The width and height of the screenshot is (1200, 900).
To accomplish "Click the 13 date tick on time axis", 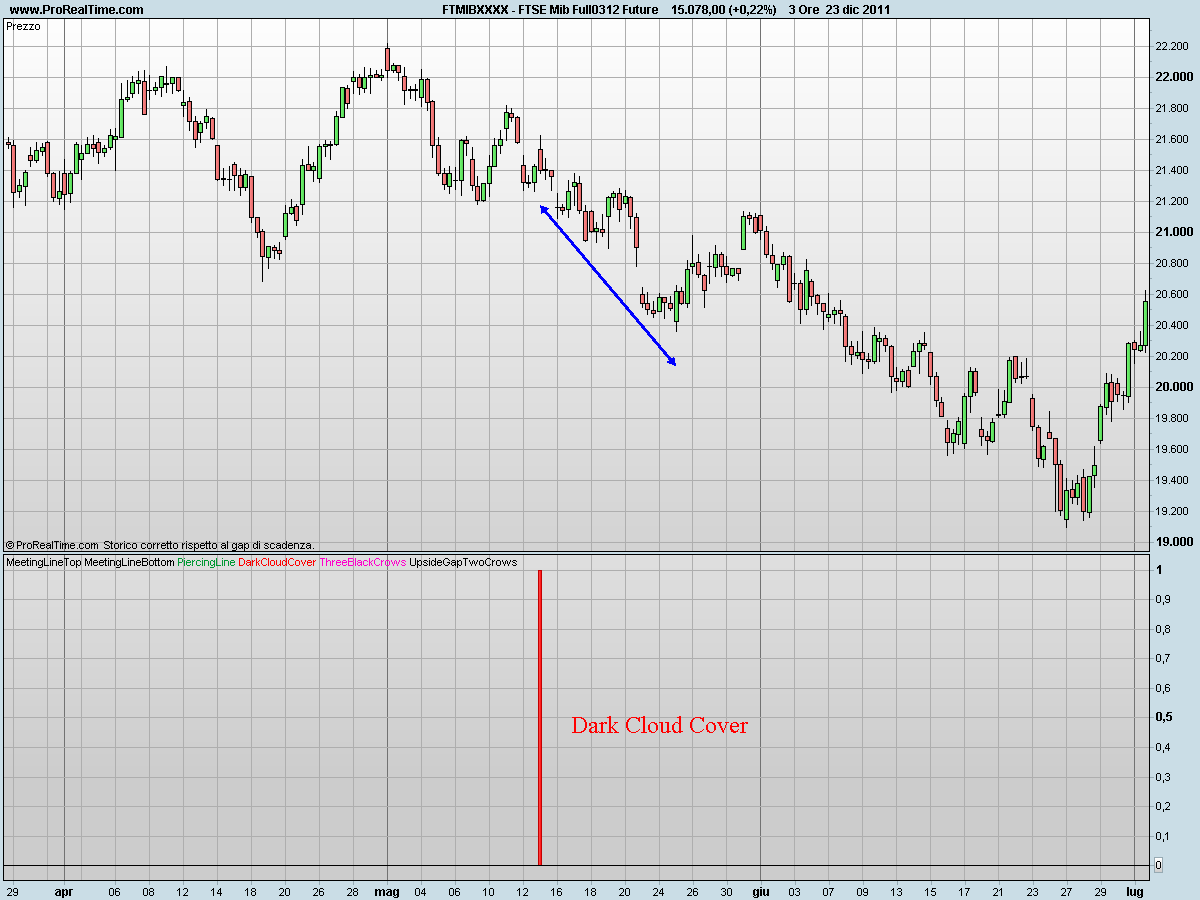I will tap(896, 890).
